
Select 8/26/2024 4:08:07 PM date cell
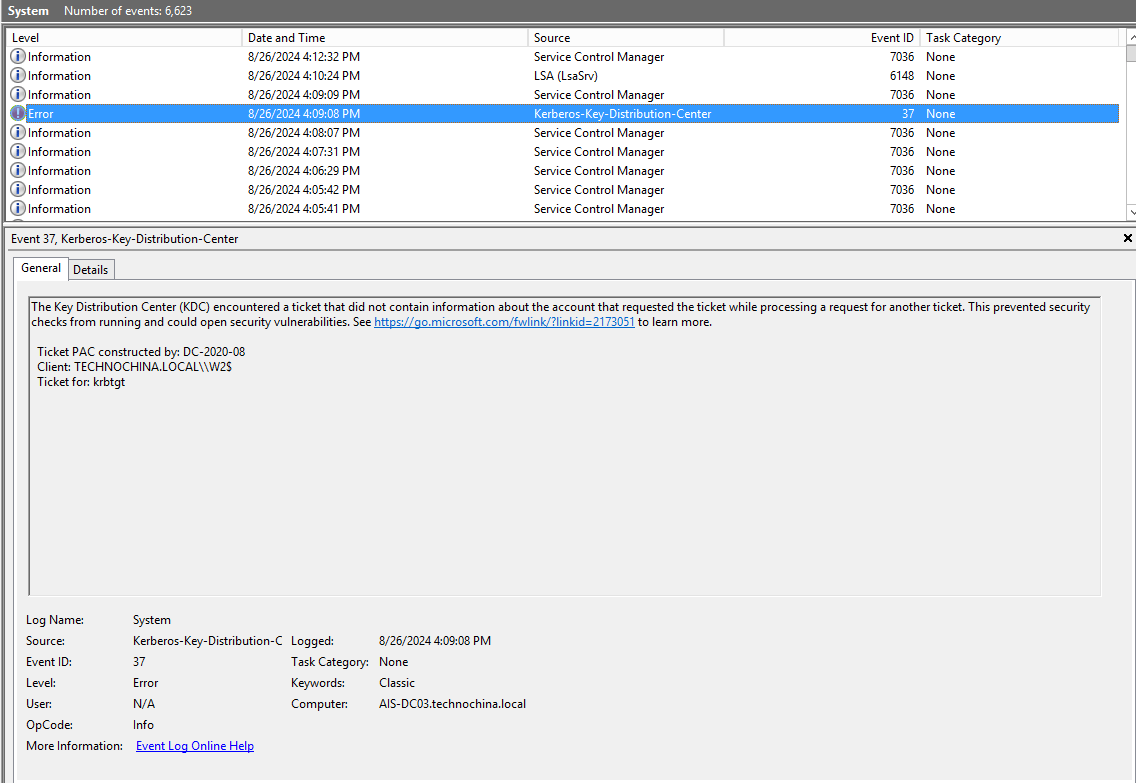(304, 133)
